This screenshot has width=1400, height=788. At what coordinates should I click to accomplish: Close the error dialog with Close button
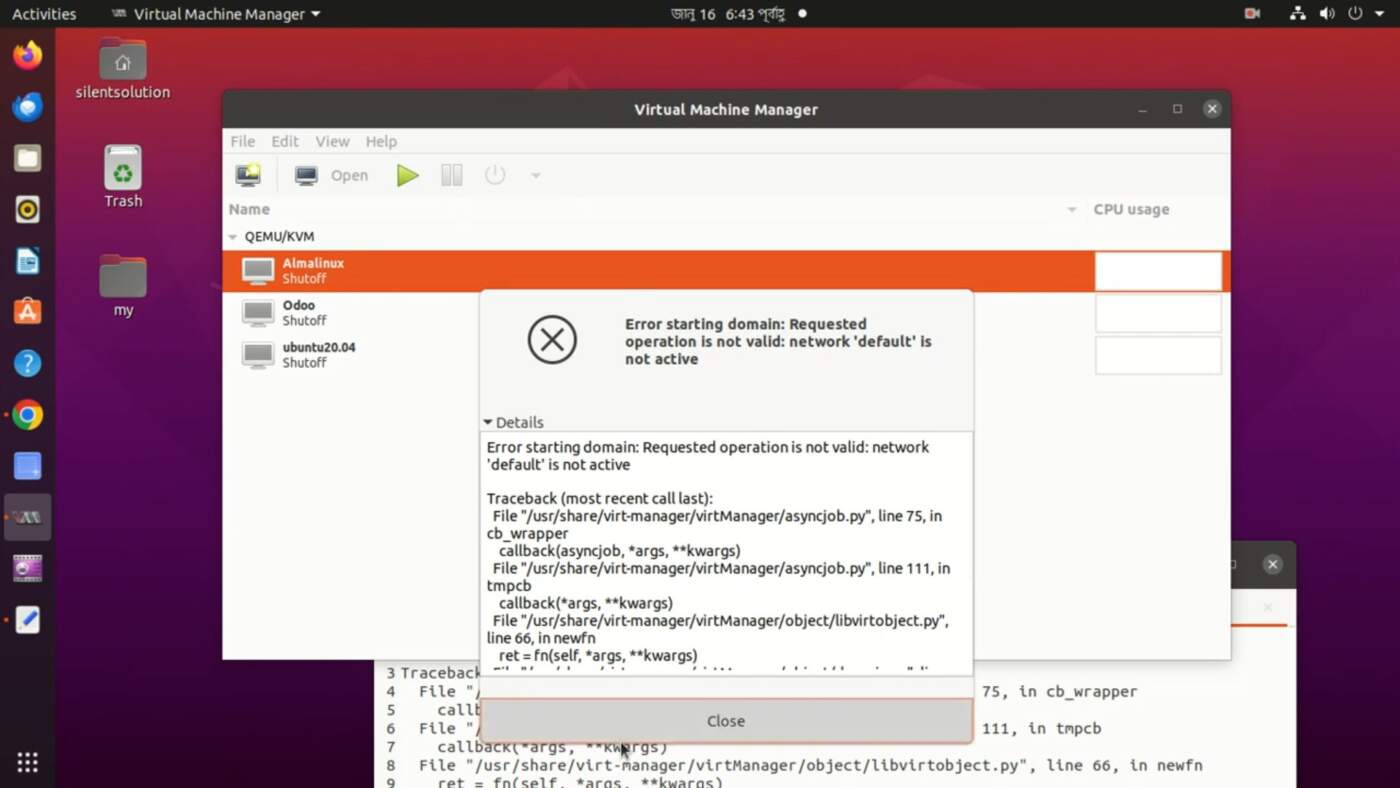725,721
